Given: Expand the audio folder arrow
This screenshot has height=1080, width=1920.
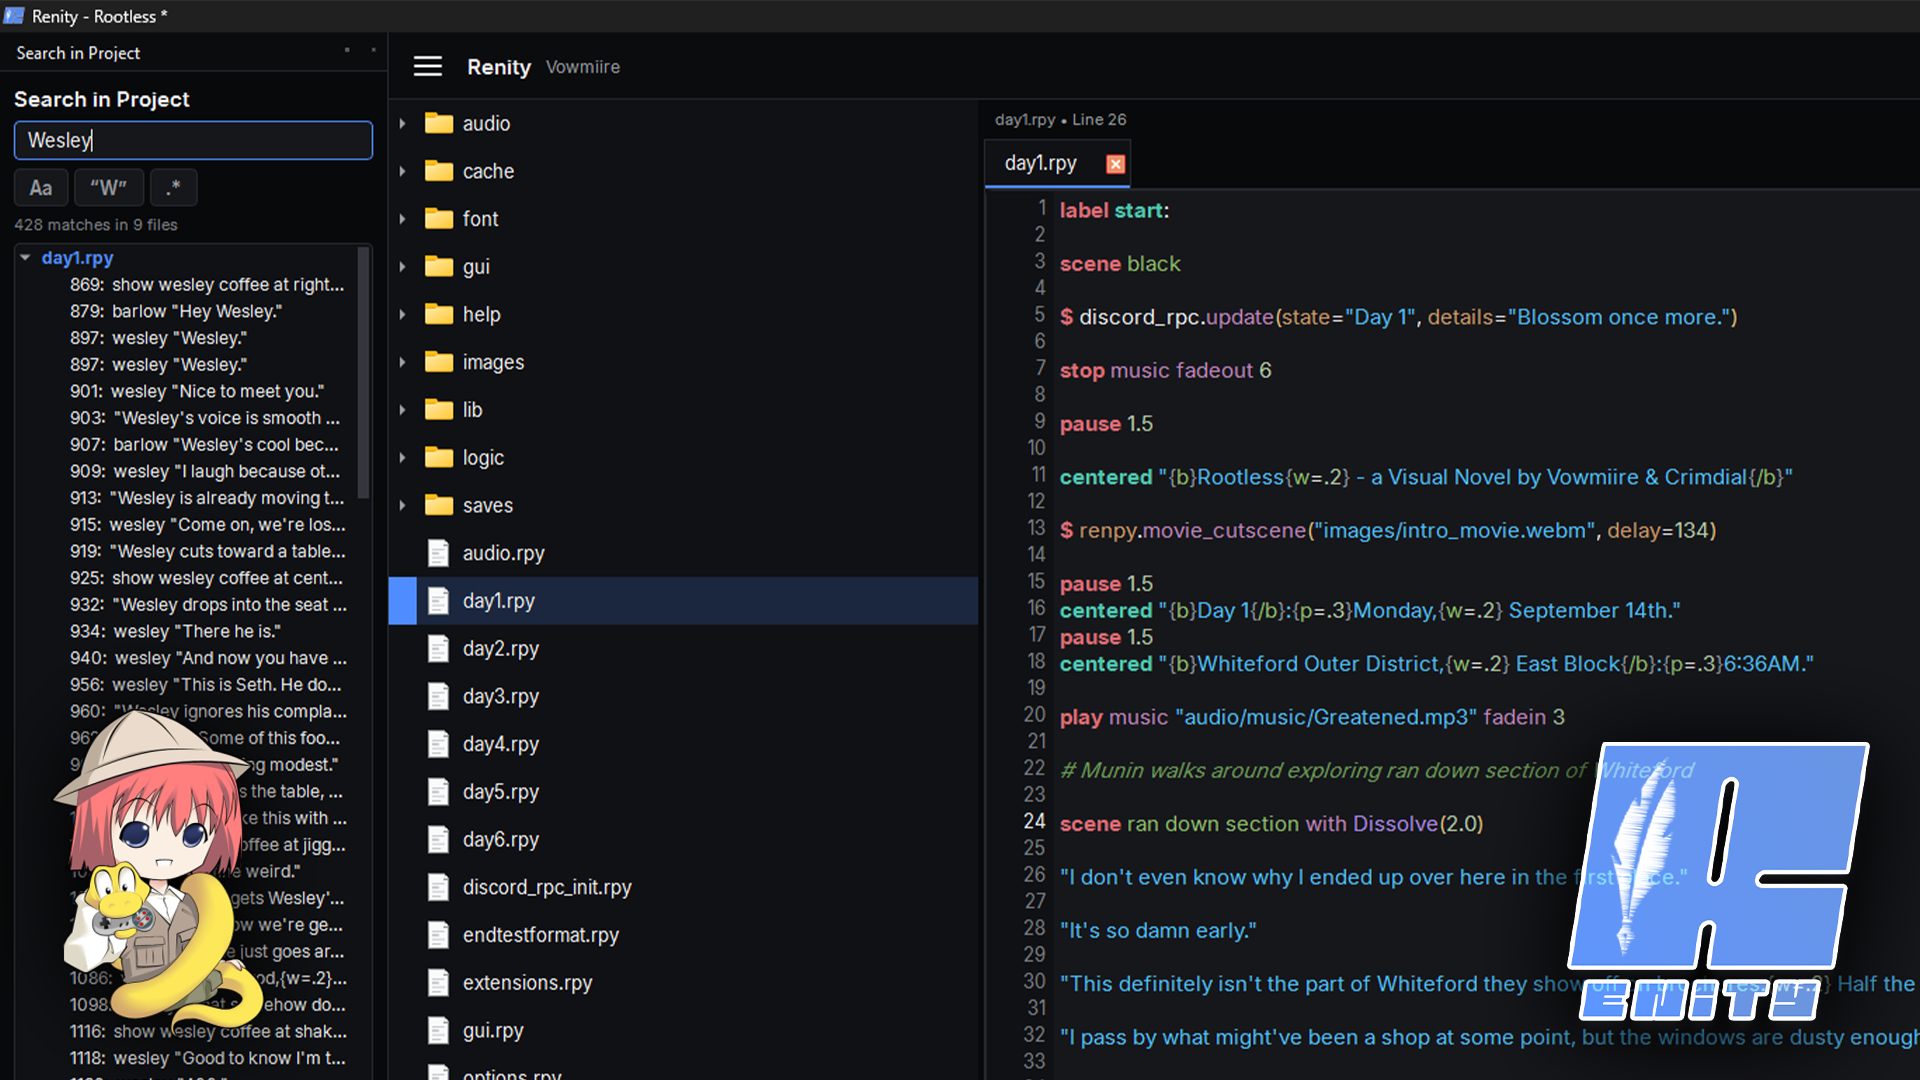Looking at the screenshot, I should pyautogui.click(x=402, y=123).
